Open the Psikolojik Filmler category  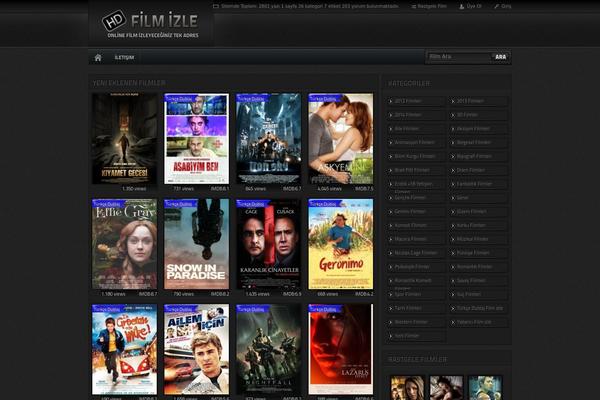pyautogui.click(x=412, y=267)
